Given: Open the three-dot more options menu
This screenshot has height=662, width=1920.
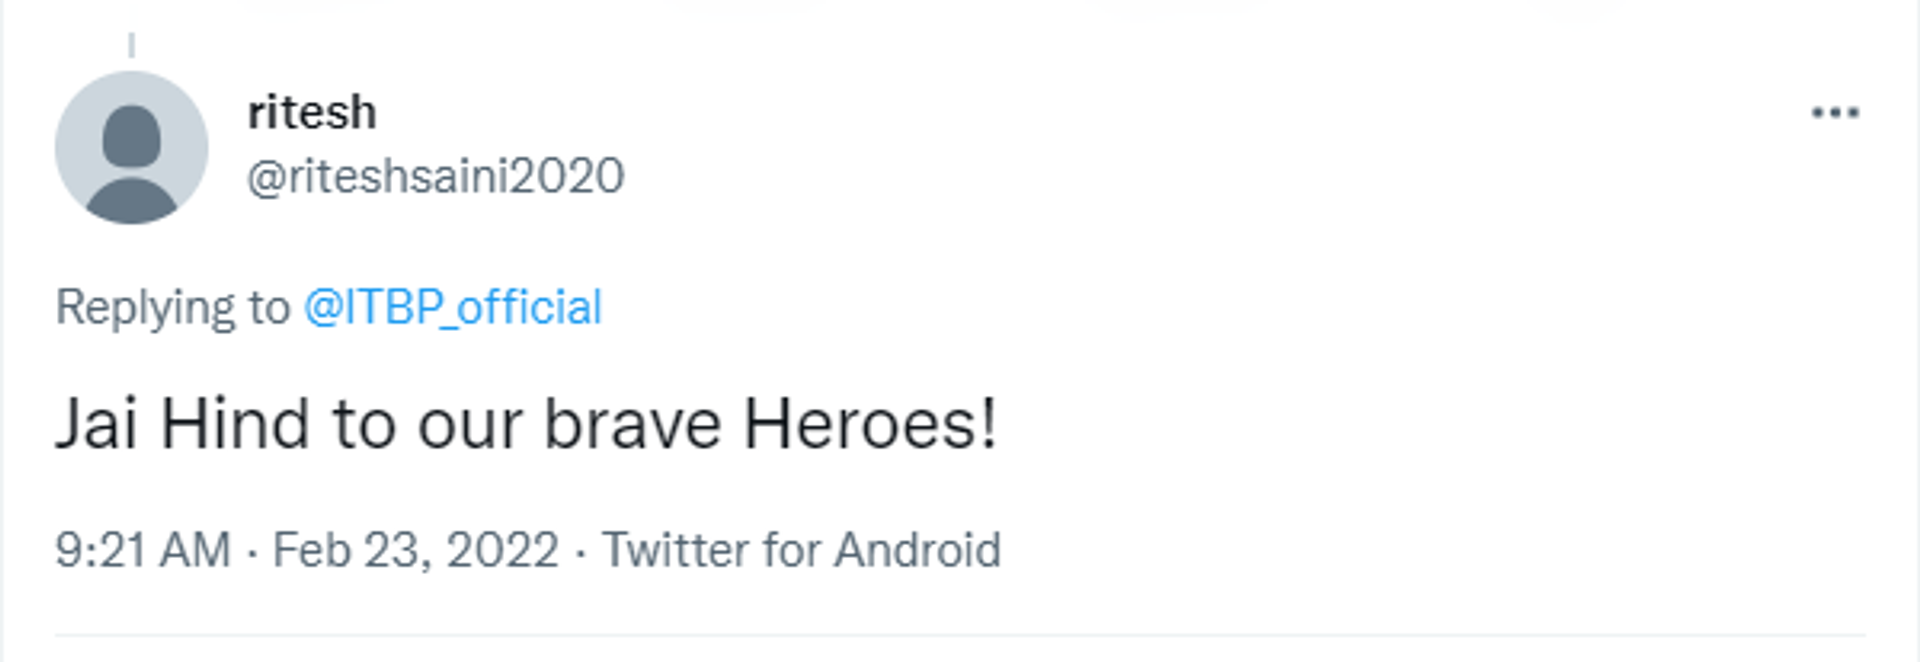Looking at the screenshot, I should coord(1835,113).
